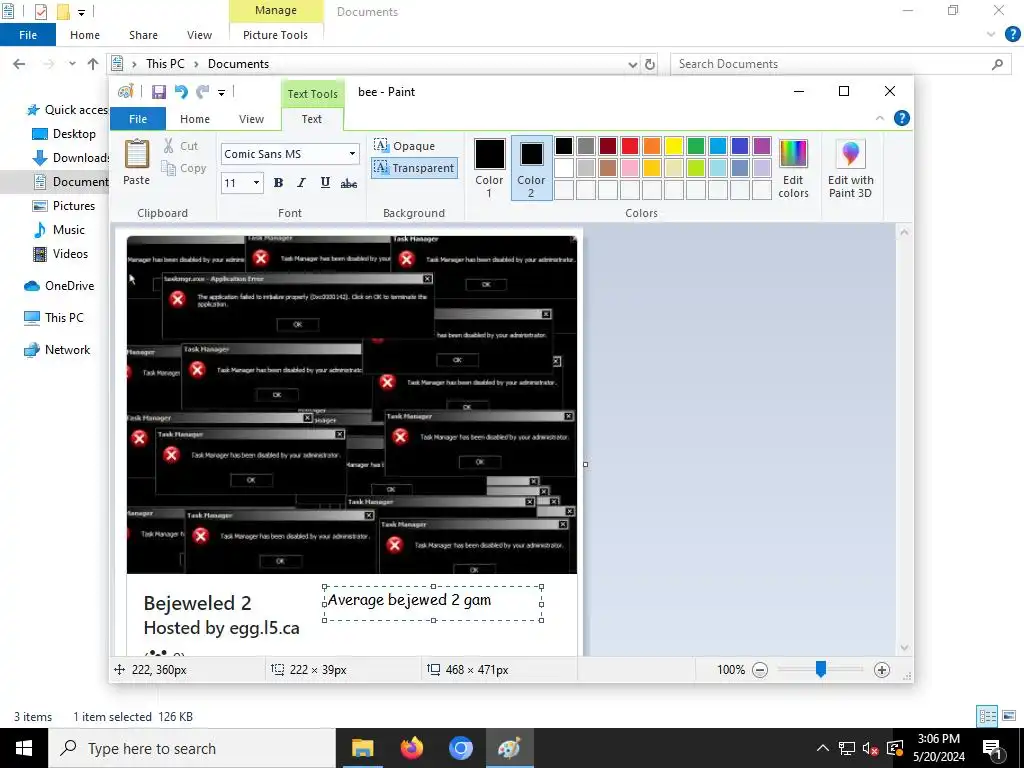The height and width of the screenshot is (768, 1024).
Task: Open the notifications action center icon
Action: tap(992, 748)
